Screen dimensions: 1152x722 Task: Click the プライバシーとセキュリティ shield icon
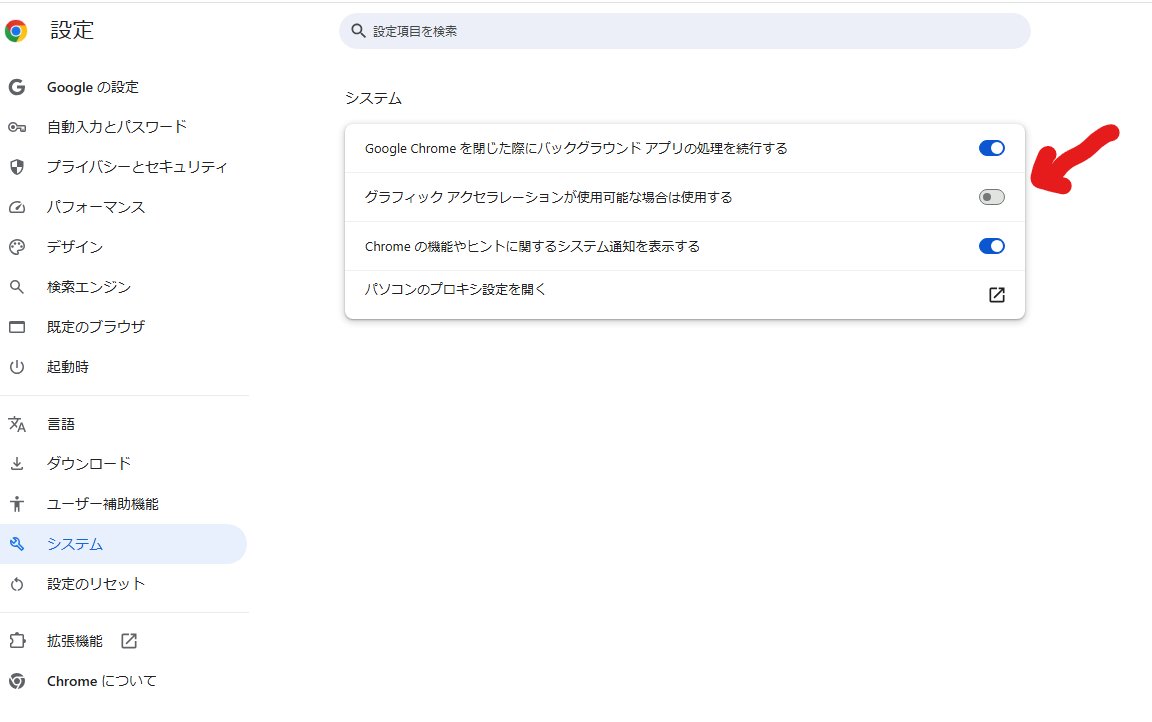click(17, 167)
